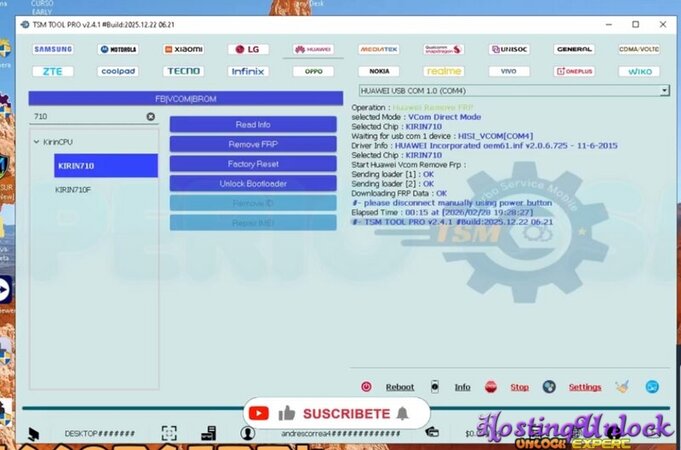Open the HUAWEI USB COM port dropdown
Image resolution: width=681 pixels, height=450 pixels.
[664, 91]
